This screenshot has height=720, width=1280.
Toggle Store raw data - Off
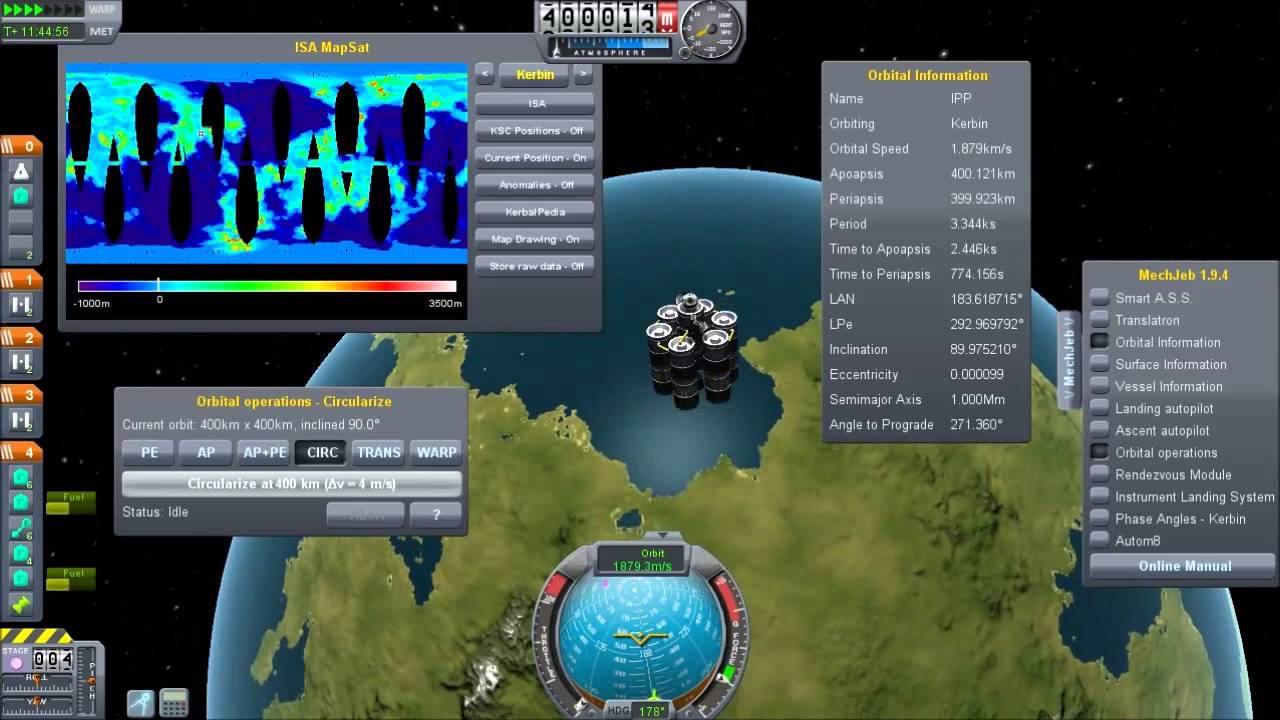535,266
